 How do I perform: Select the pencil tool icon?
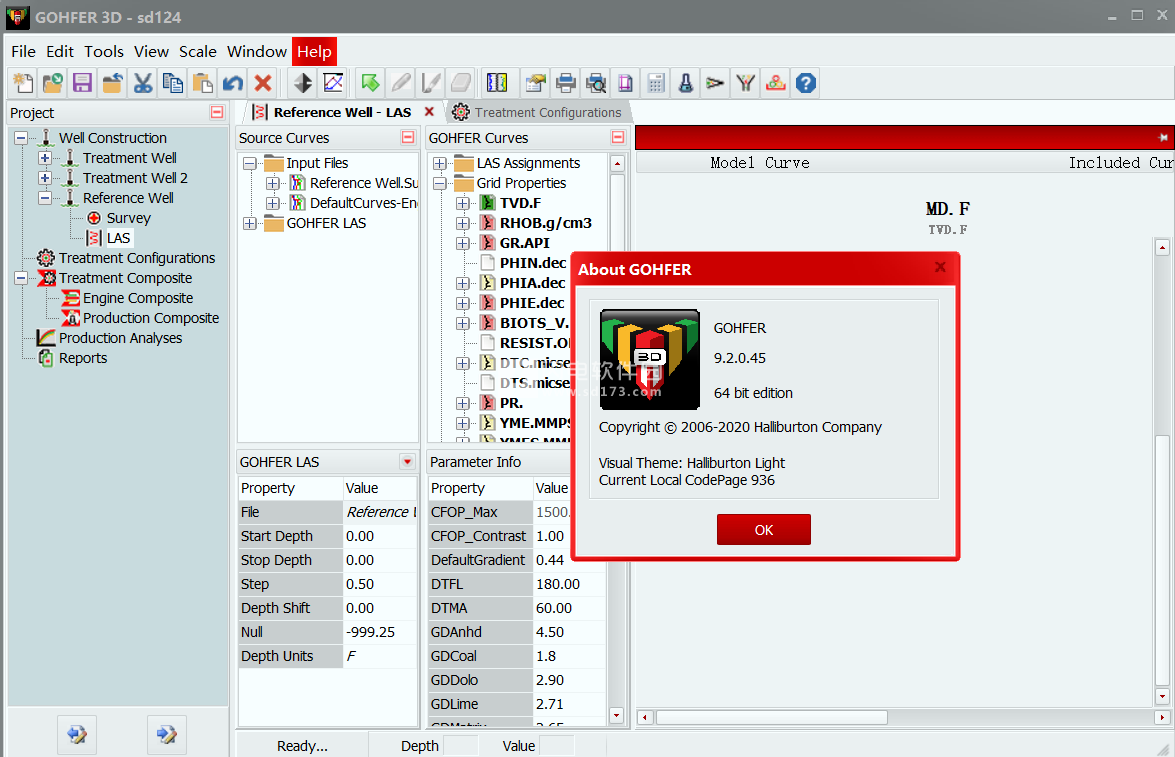tap(401, 83)
